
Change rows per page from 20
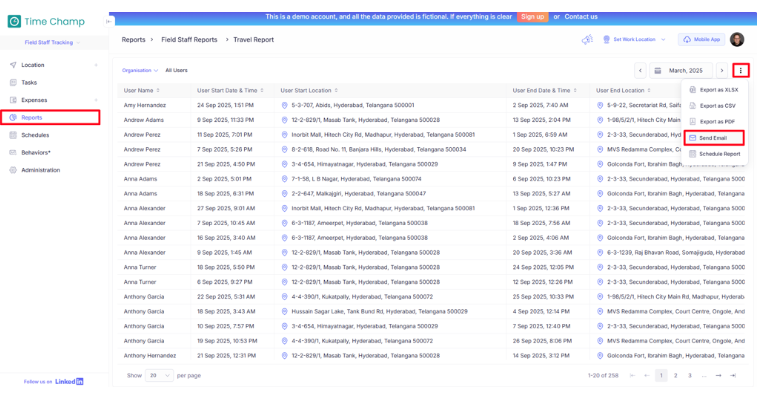click(x=159, y=376)
